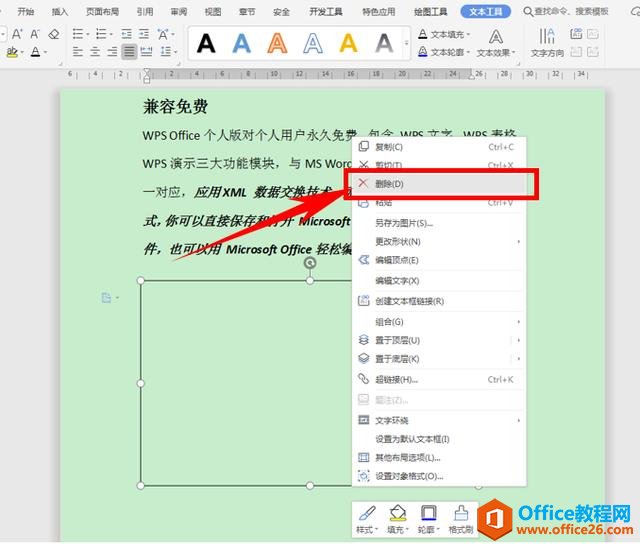The width and height of the screenshot is (640, 547).
Task: Click the text box rotation handle
Action: coord(310,263)
